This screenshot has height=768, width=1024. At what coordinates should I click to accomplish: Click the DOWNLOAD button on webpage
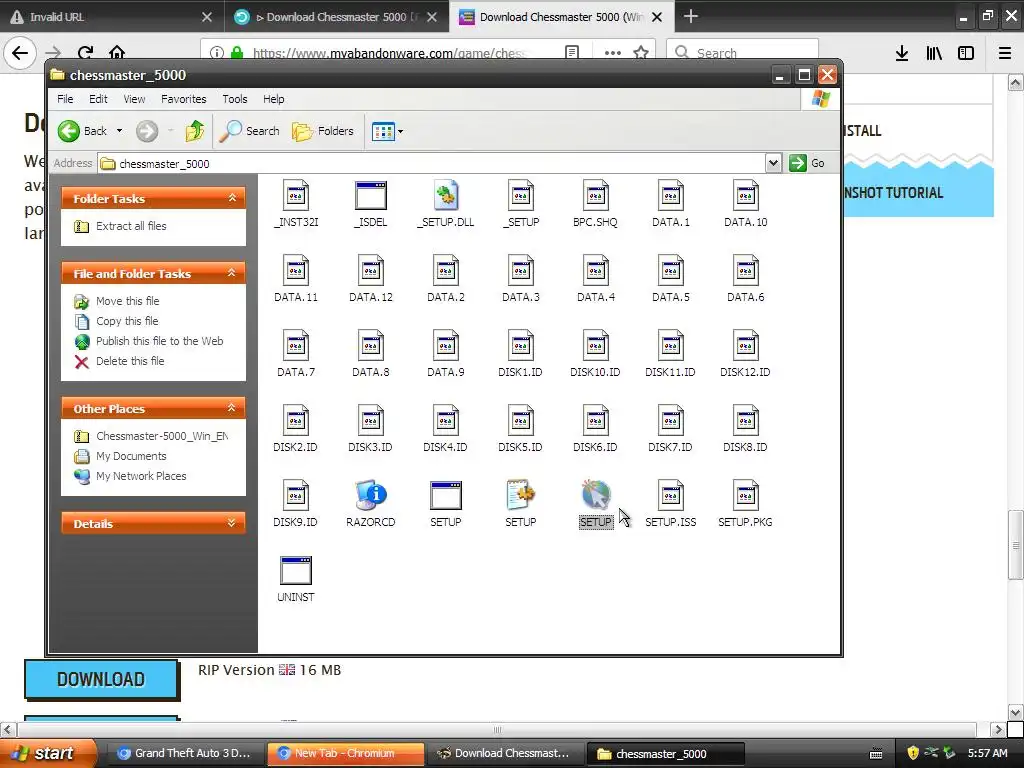click(x=101, y=680)
